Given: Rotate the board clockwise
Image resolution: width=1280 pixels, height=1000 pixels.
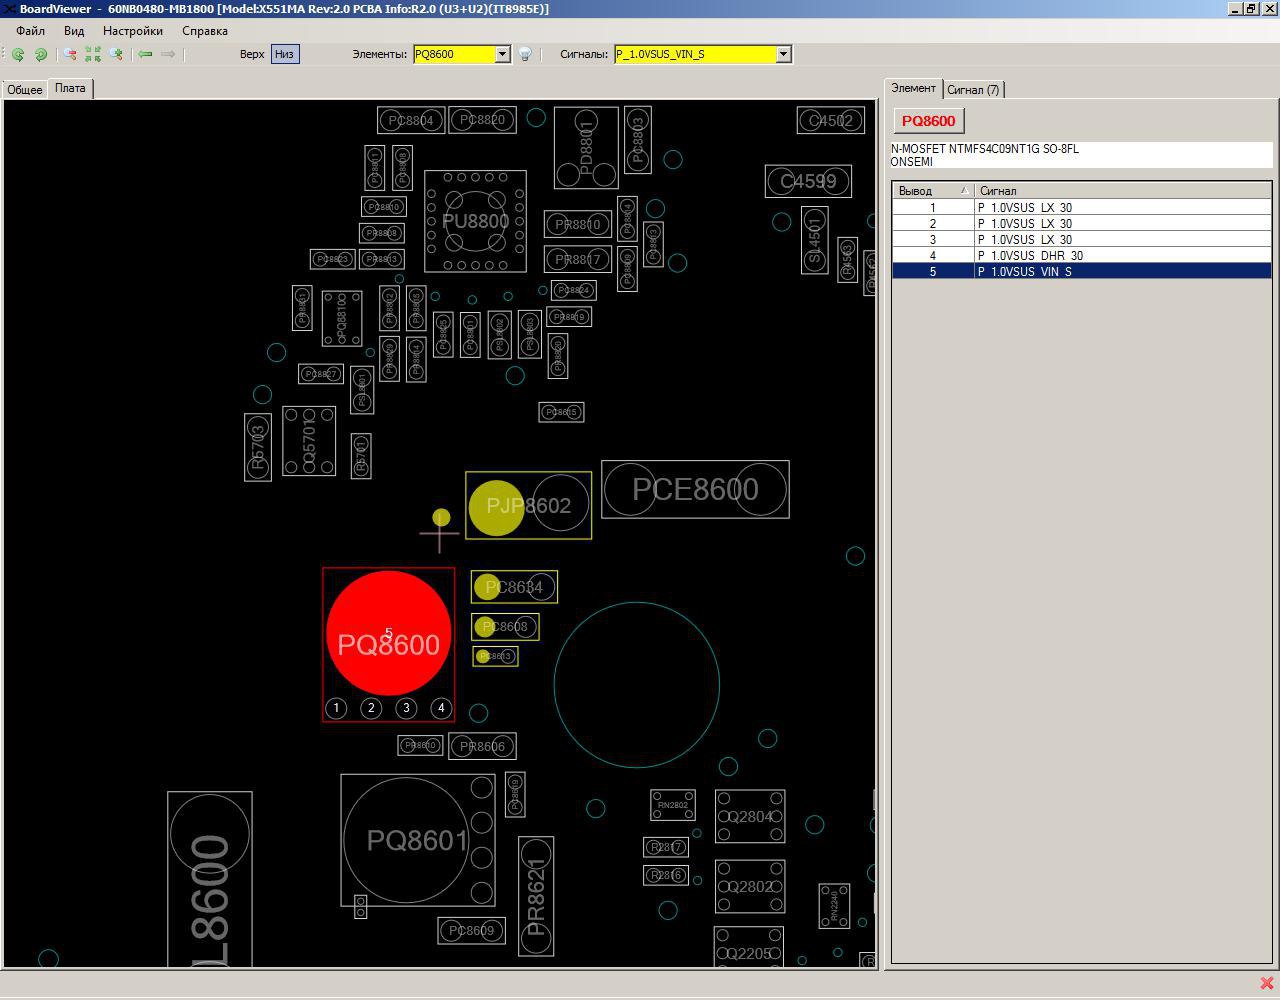Looking at the screenshot, I should [x=41, y=54].
